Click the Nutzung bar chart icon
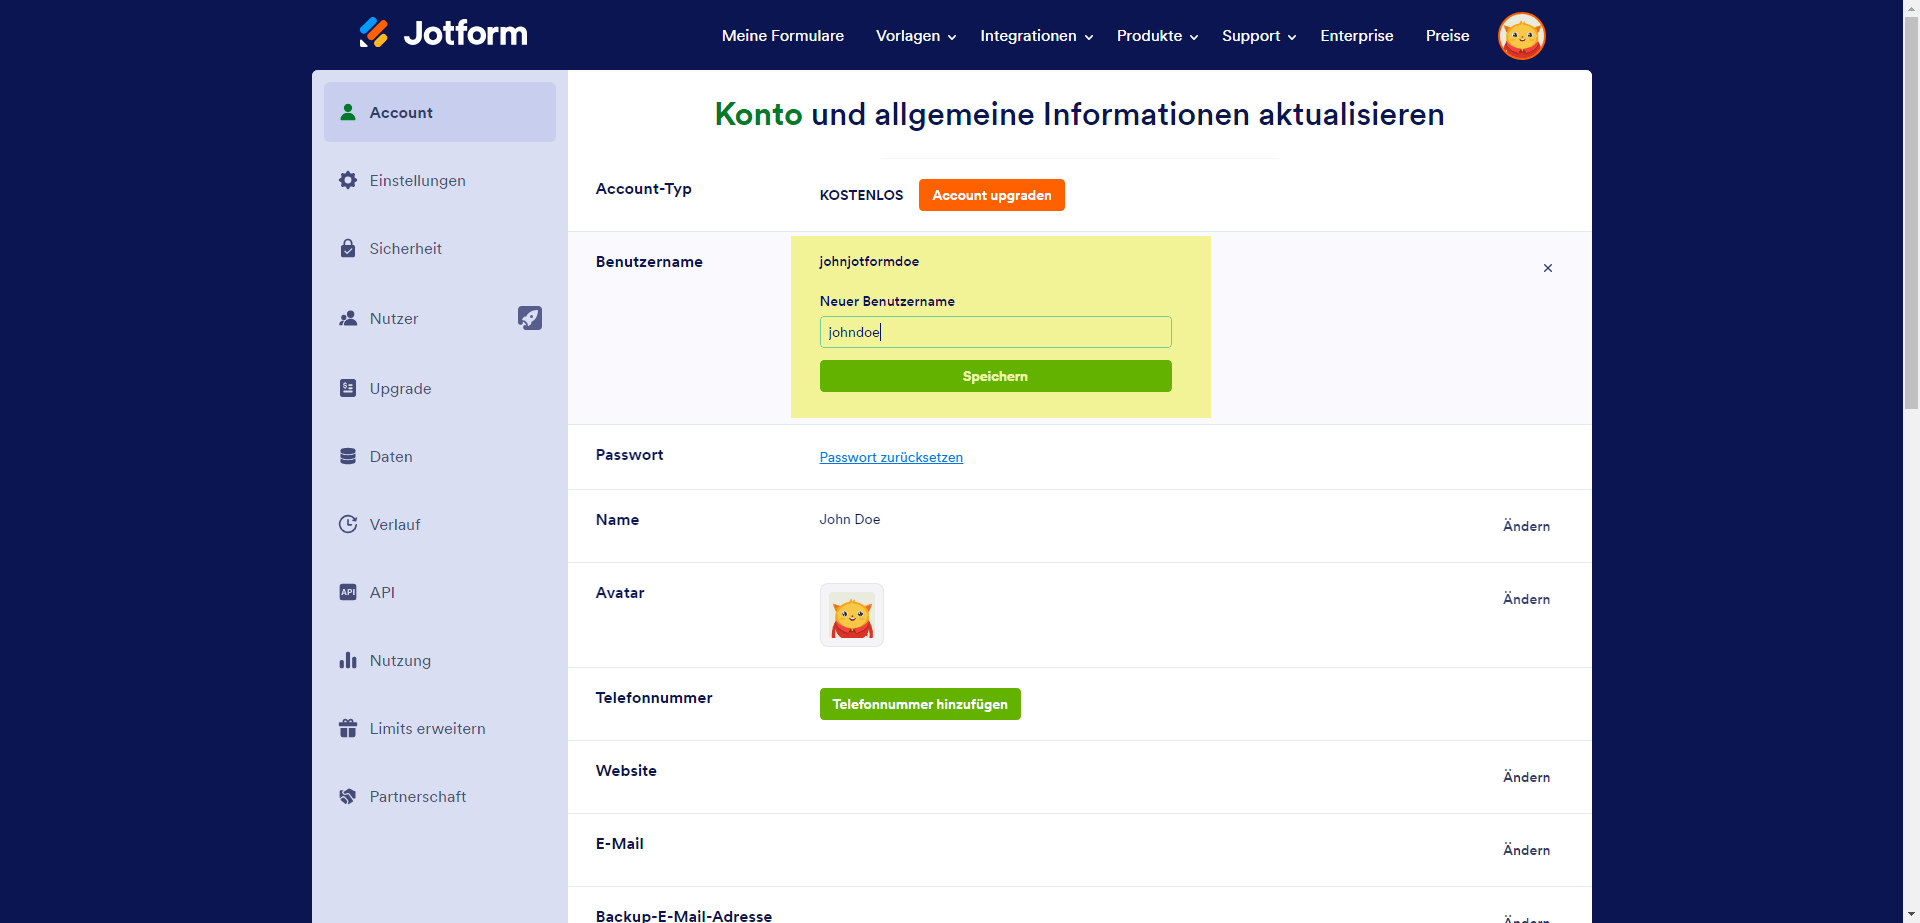The height and width of the screenshot is (923, 1920). [x=348, y=660]
